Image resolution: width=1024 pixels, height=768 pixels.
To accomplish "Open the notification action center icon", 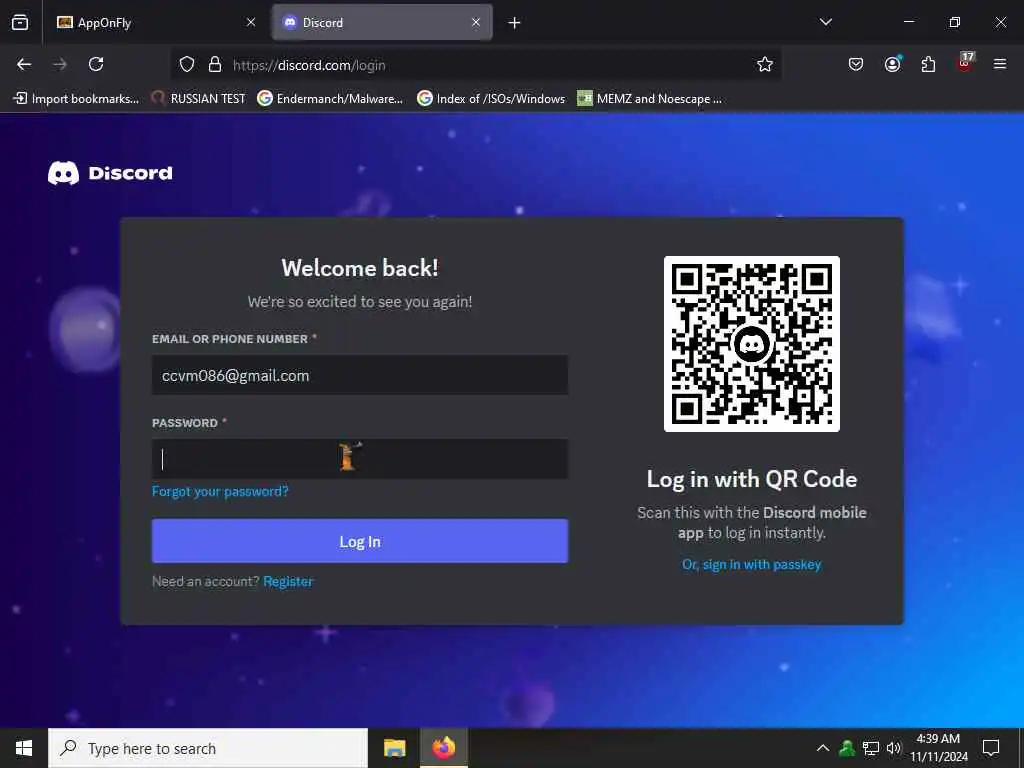I will [x=991, y=748].
